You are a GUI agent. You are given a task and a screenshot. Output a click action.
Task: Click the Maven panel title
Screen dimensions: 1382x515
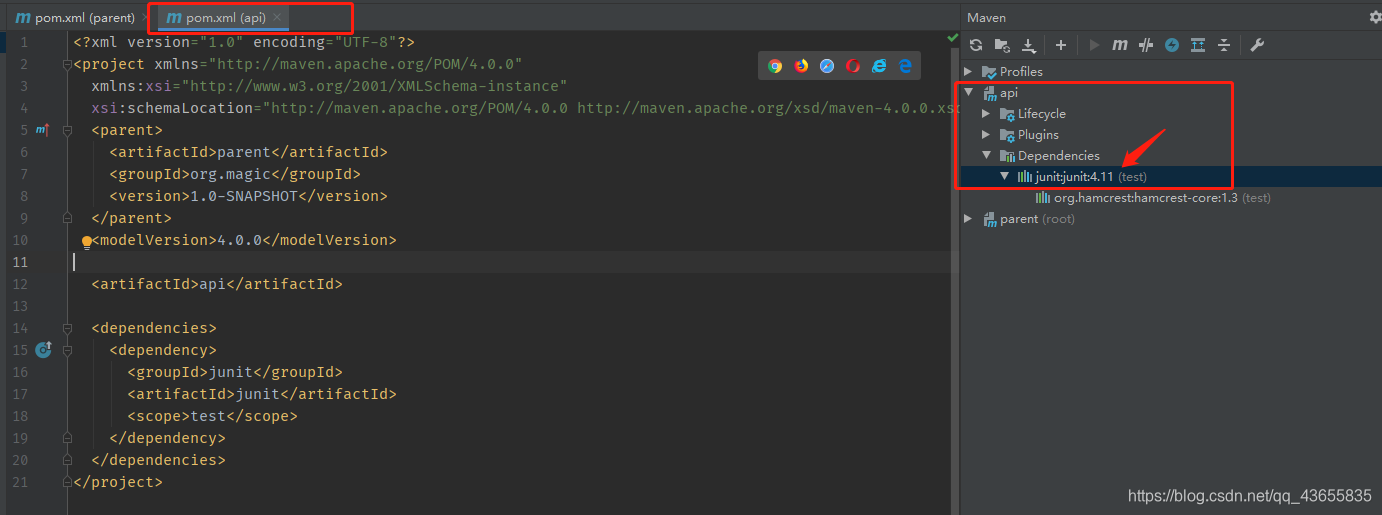pyautogui.click(x=987, y=17)
